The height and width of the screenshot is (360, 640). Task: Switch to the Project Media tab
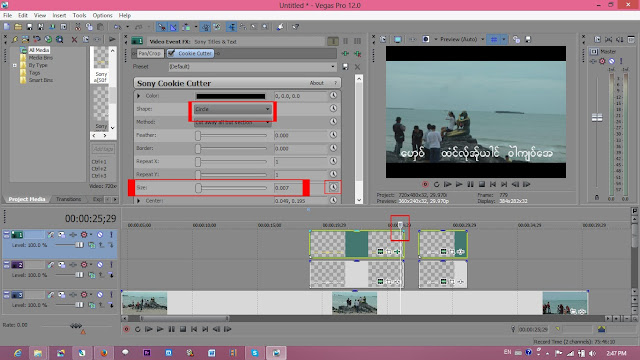pyautogui.click(x=27, y=199)
